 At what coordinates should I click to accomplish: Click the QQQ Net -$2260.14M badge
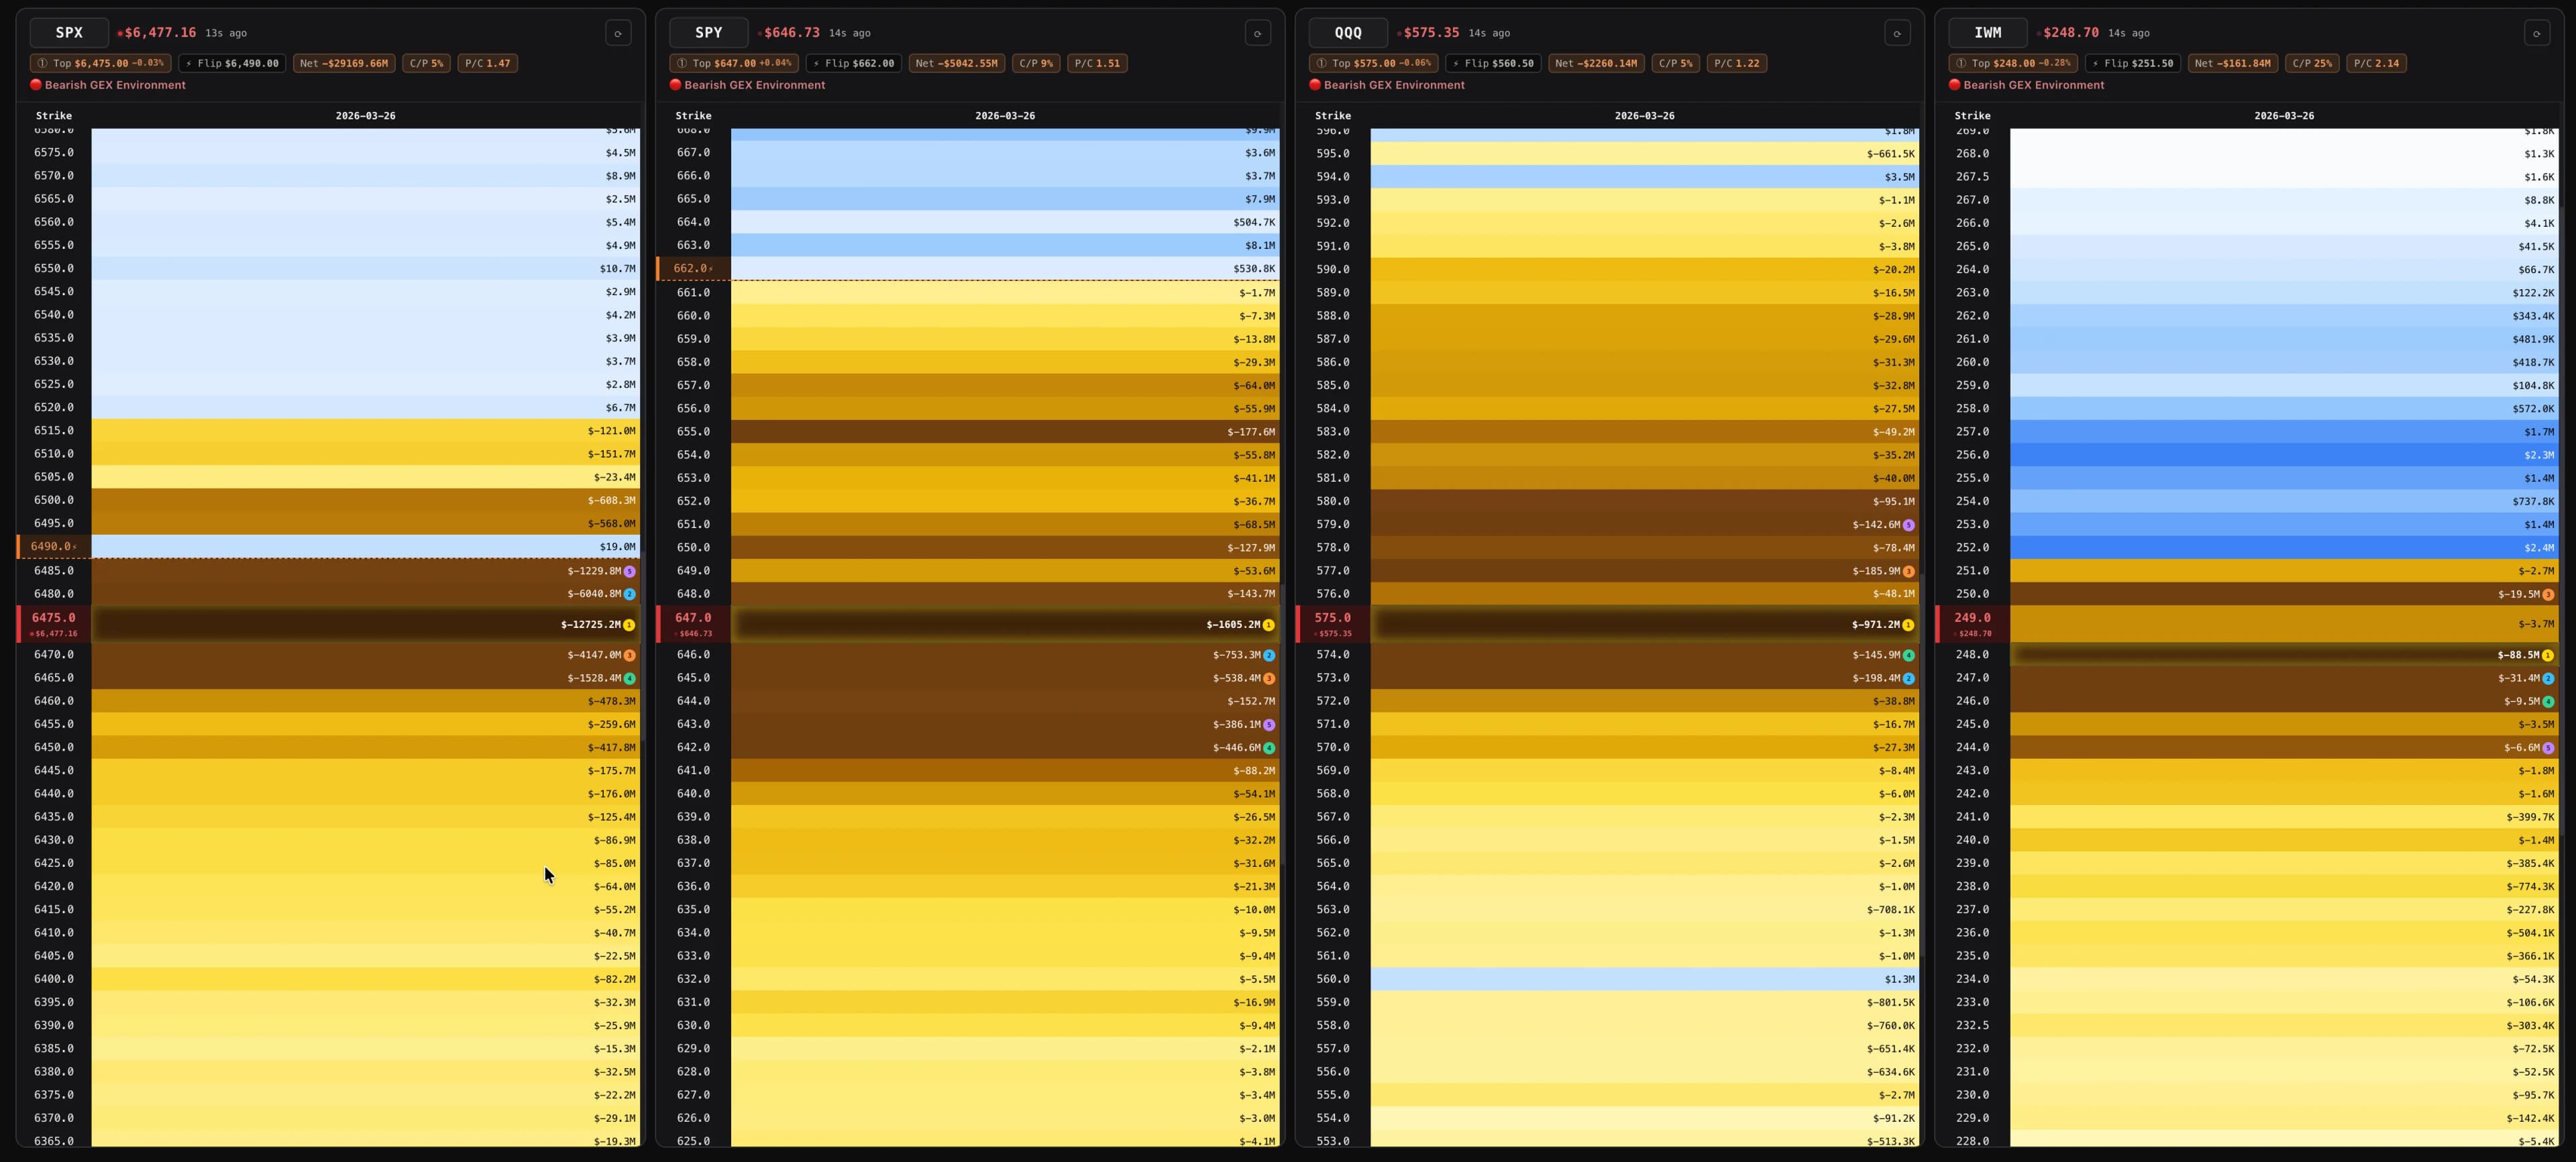click(x=1596, y=63)
